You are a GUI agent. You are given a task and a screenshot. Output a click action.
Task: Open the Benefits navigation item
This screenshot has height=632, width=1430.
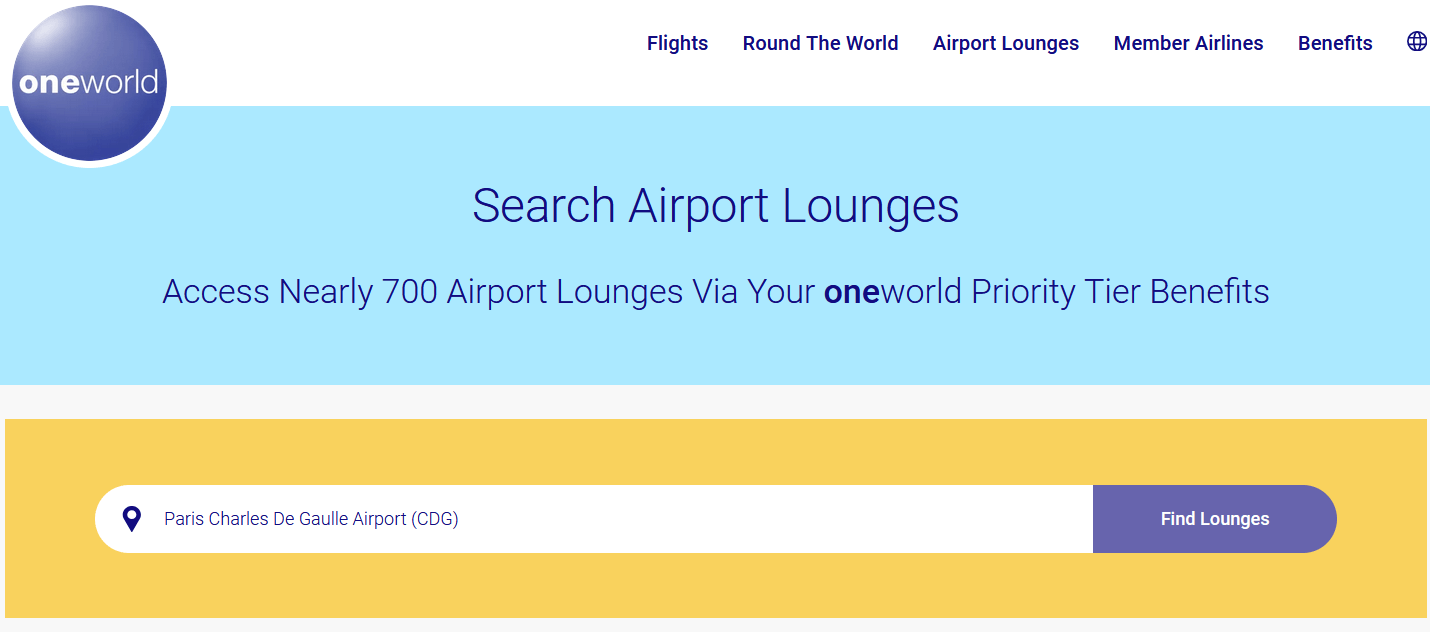tap(1334, 44)
